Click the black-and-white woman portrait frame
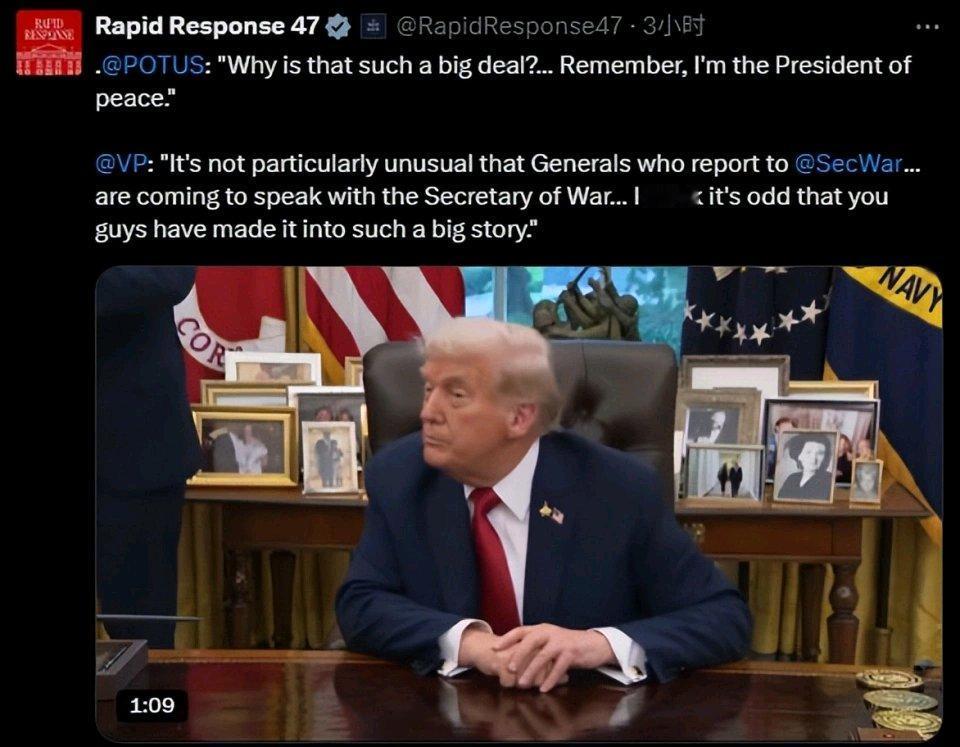The height and width of the screenshot is (747, 960). click(x=804, y=467)
